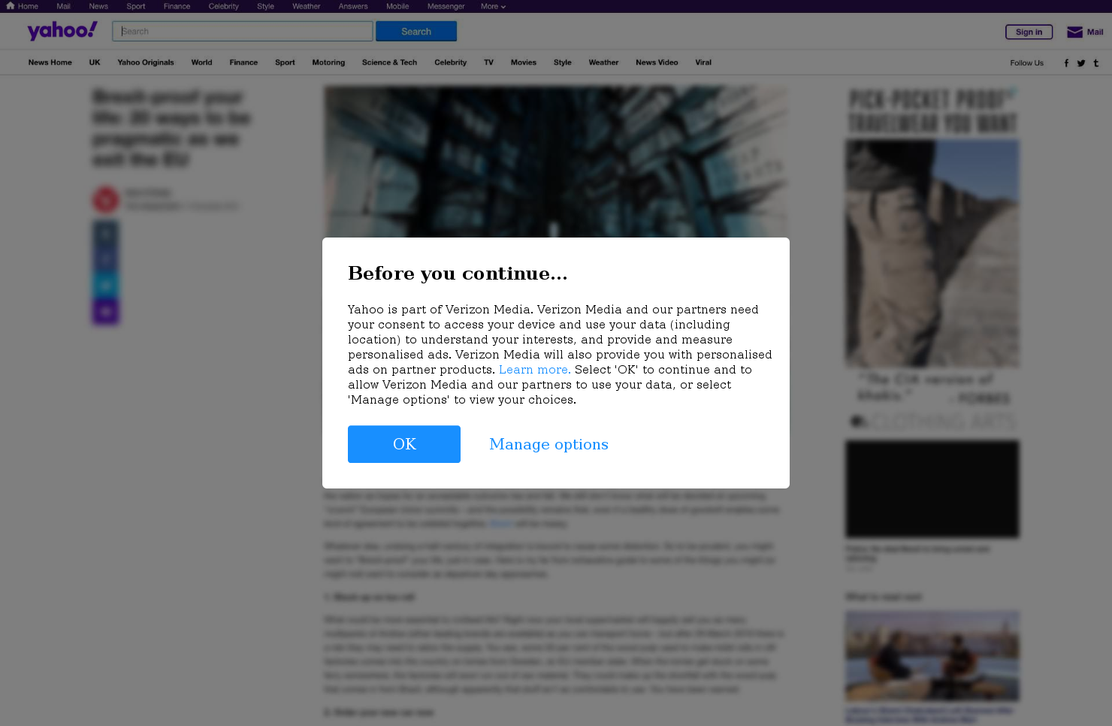
Task: Click the Sign in button
Action: [1029, 32]
